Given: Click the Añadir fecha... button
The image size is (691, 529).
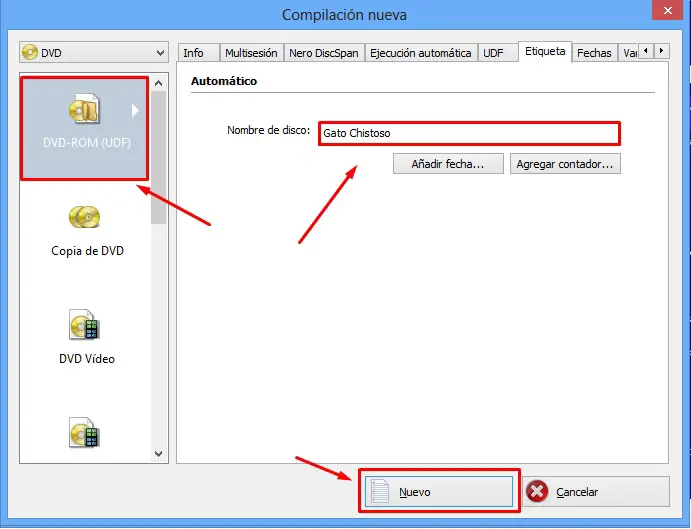Looking at the screenshot, I should click(448, 164).
